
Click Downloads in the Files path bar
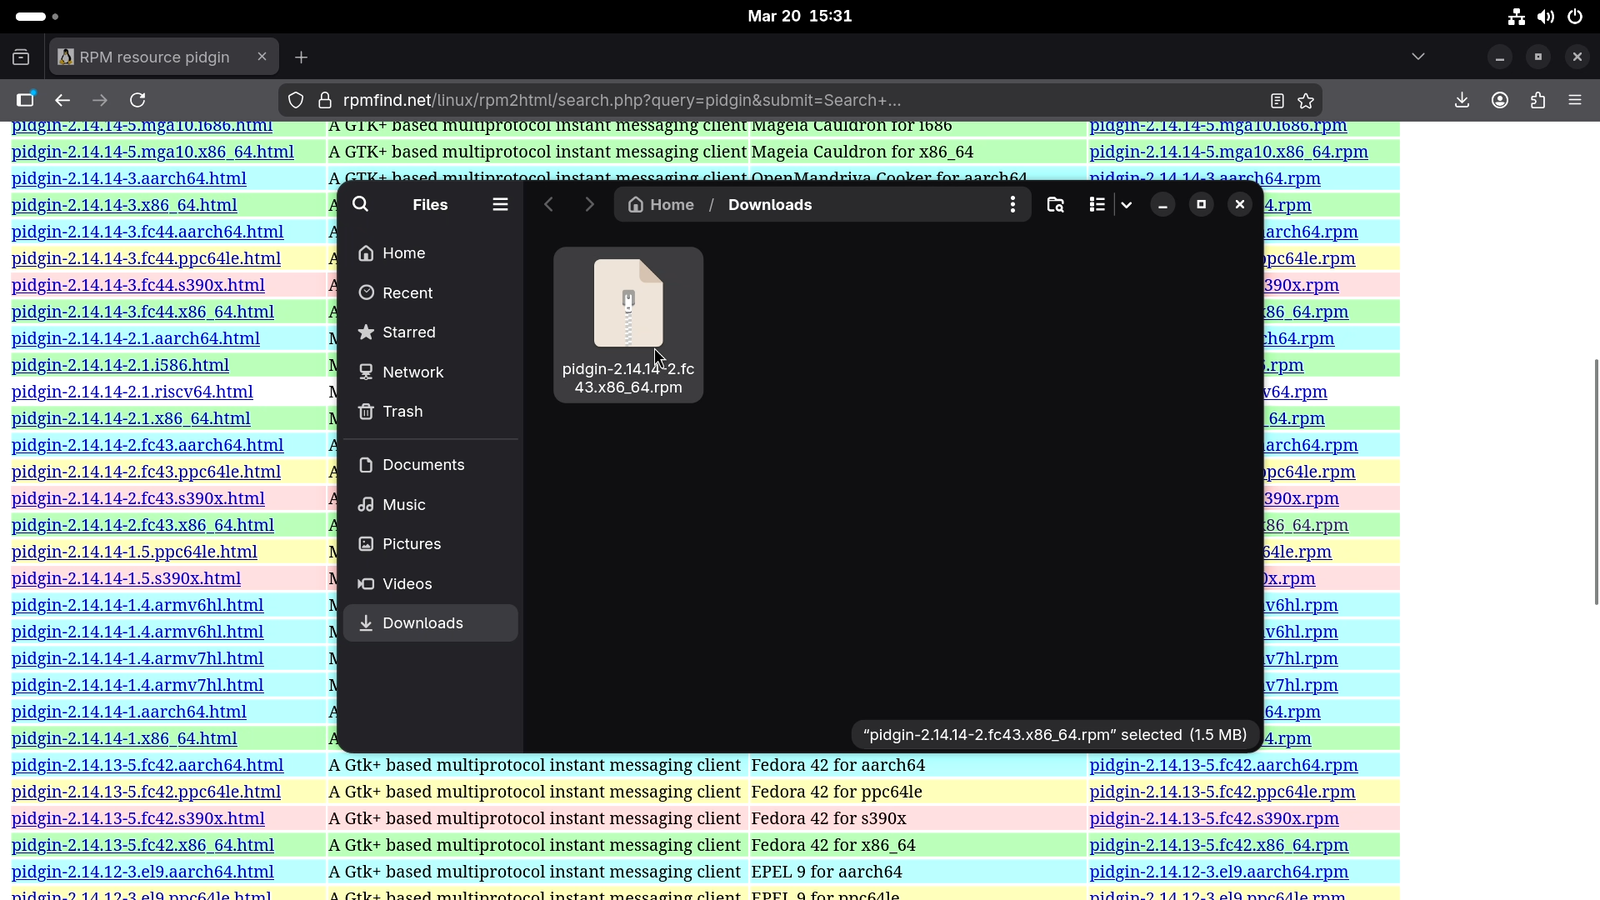click(x=770, y=204)
